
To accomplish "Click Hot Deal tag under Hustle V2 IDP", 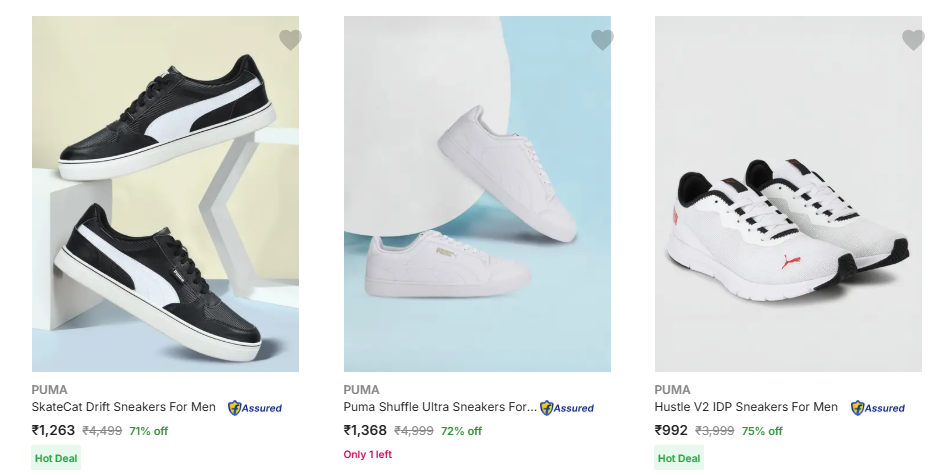I will point(679,458).
